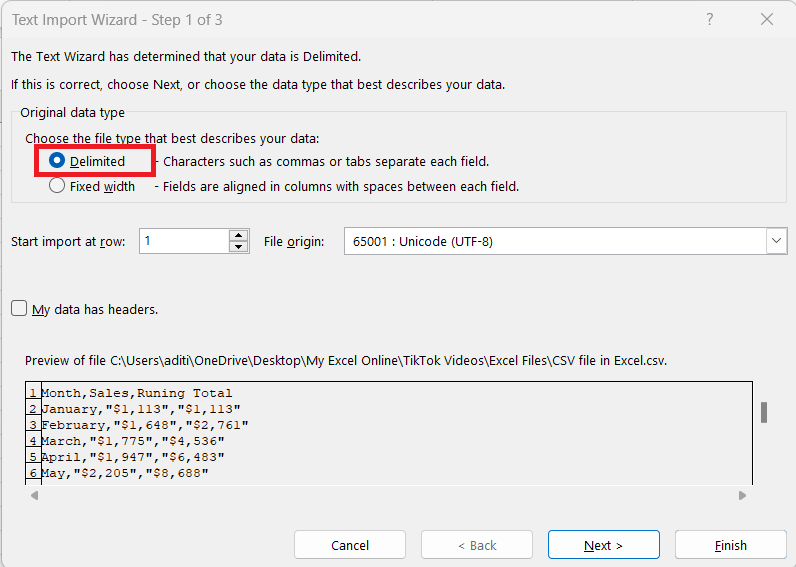This screenshot has height=567, width=796.
Task: Click the help question mark icon
Action: 710,19
